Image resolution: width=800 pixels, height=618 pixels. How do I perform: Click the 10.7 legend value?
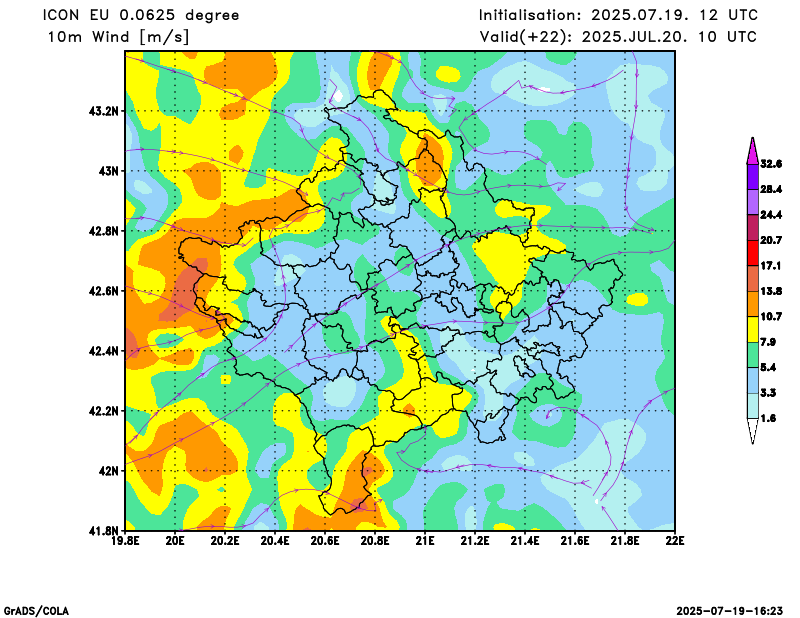click(x=771, y=317)
